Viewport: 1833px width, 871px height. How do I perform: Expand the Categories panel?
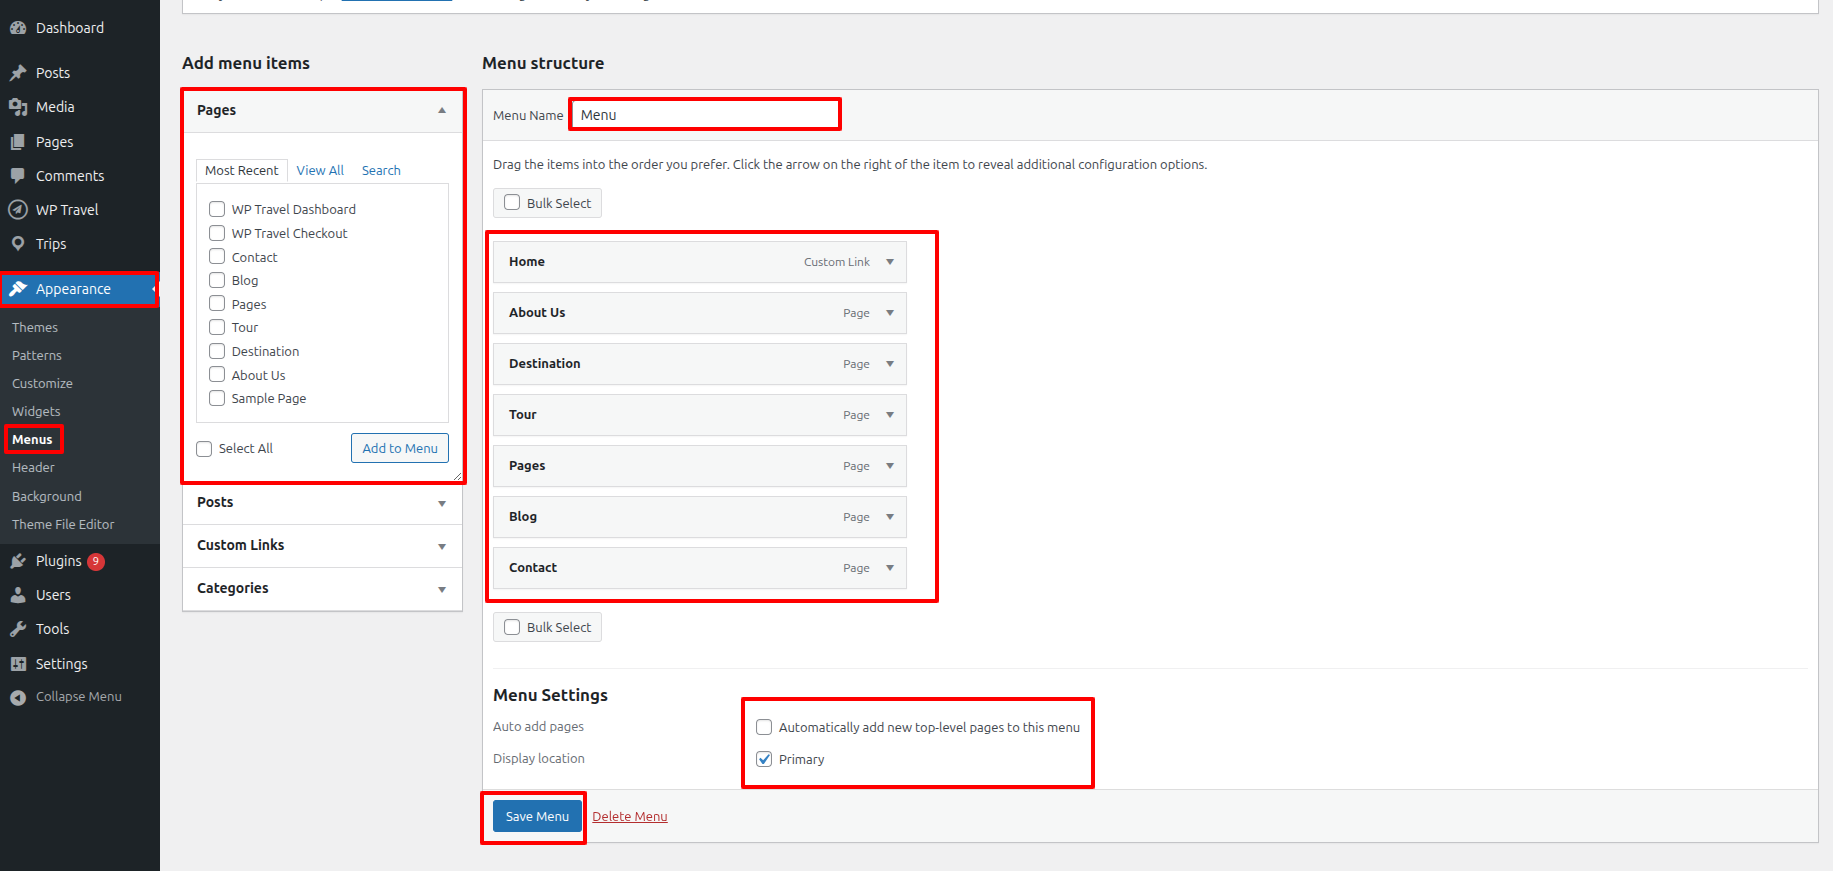coord(442,589)
